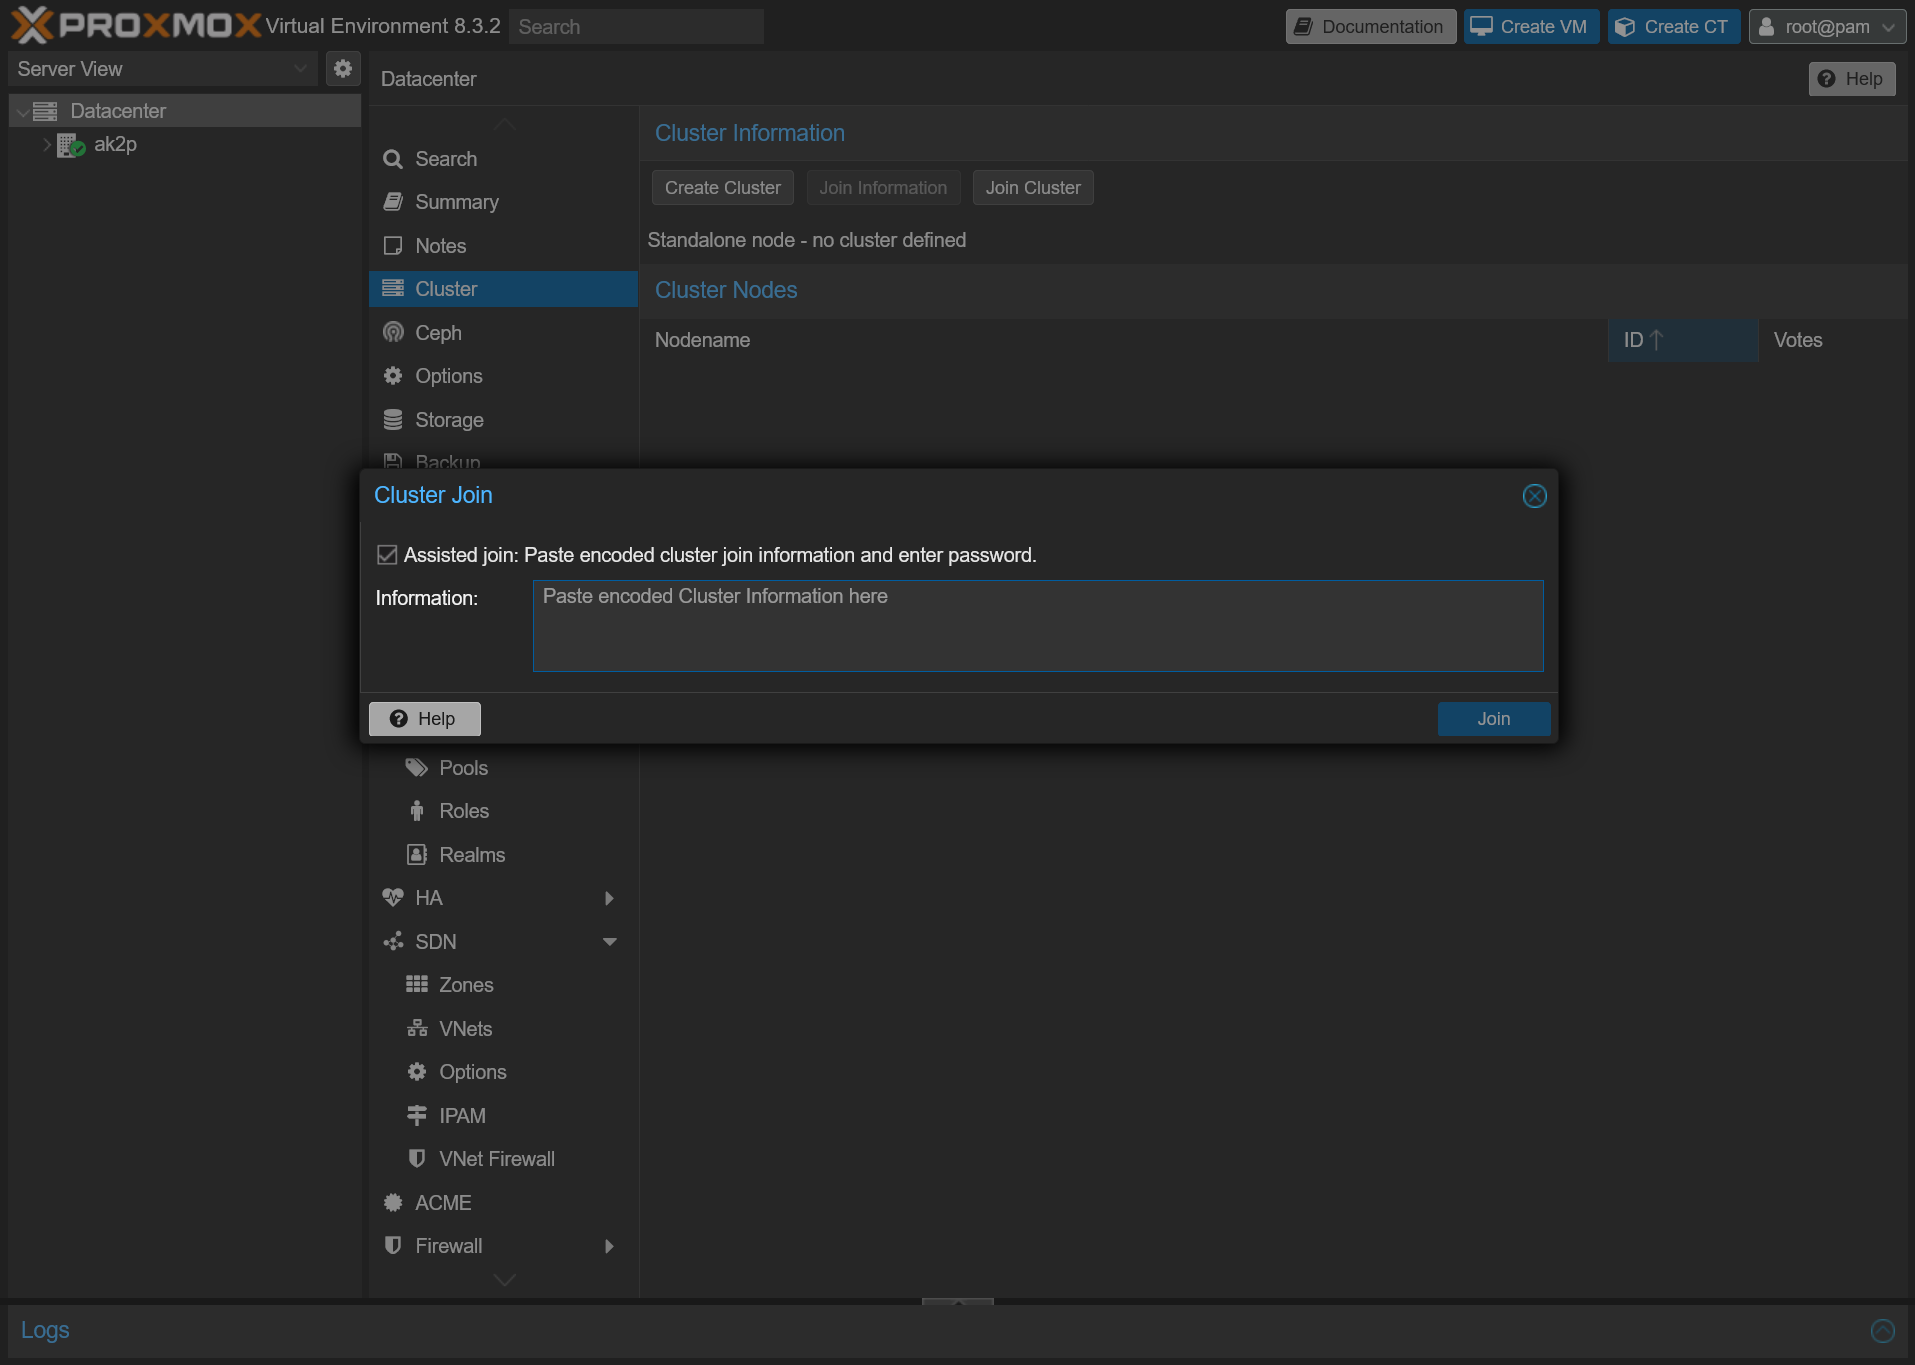
Task: Click the Create CT button
Action: click(x=1674, y=27)
